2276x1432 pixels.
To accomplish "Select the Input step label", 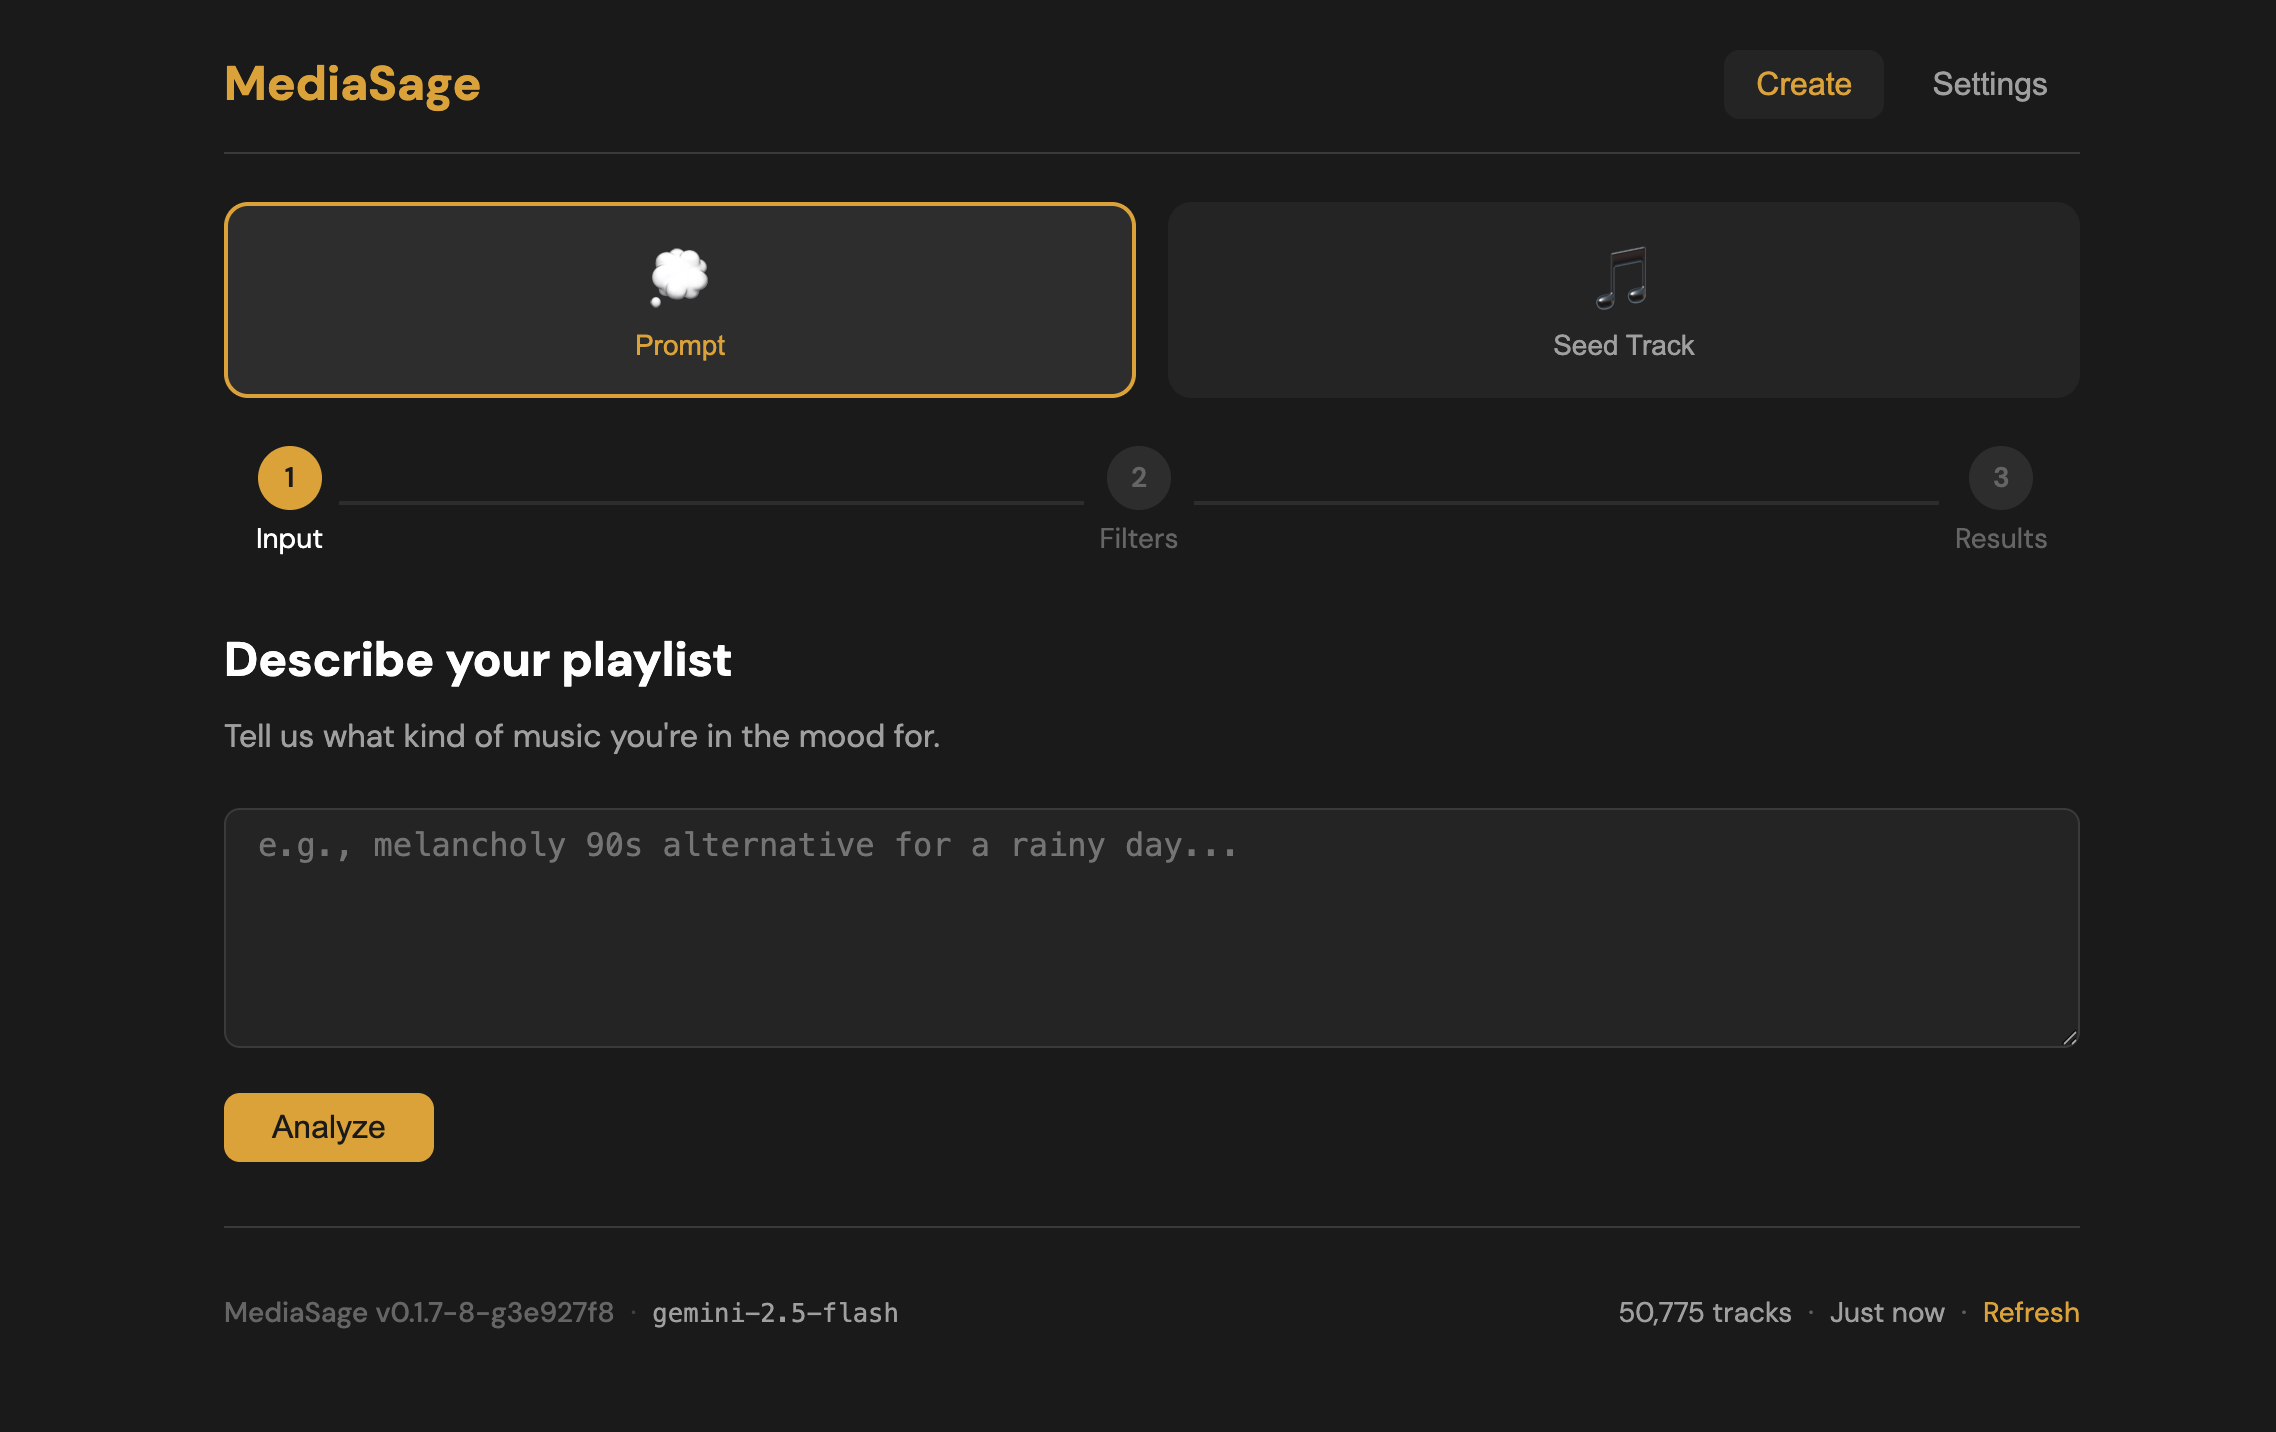I will coord(289,538).
